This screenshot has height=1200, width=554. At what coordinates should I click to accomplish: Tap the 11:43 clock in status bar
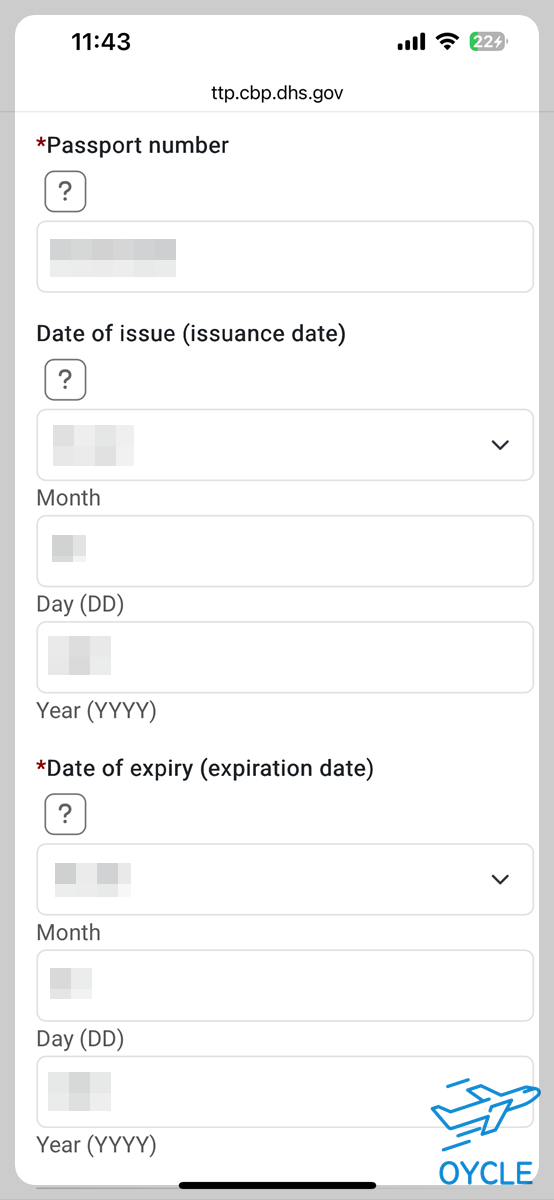coord(101,41)
